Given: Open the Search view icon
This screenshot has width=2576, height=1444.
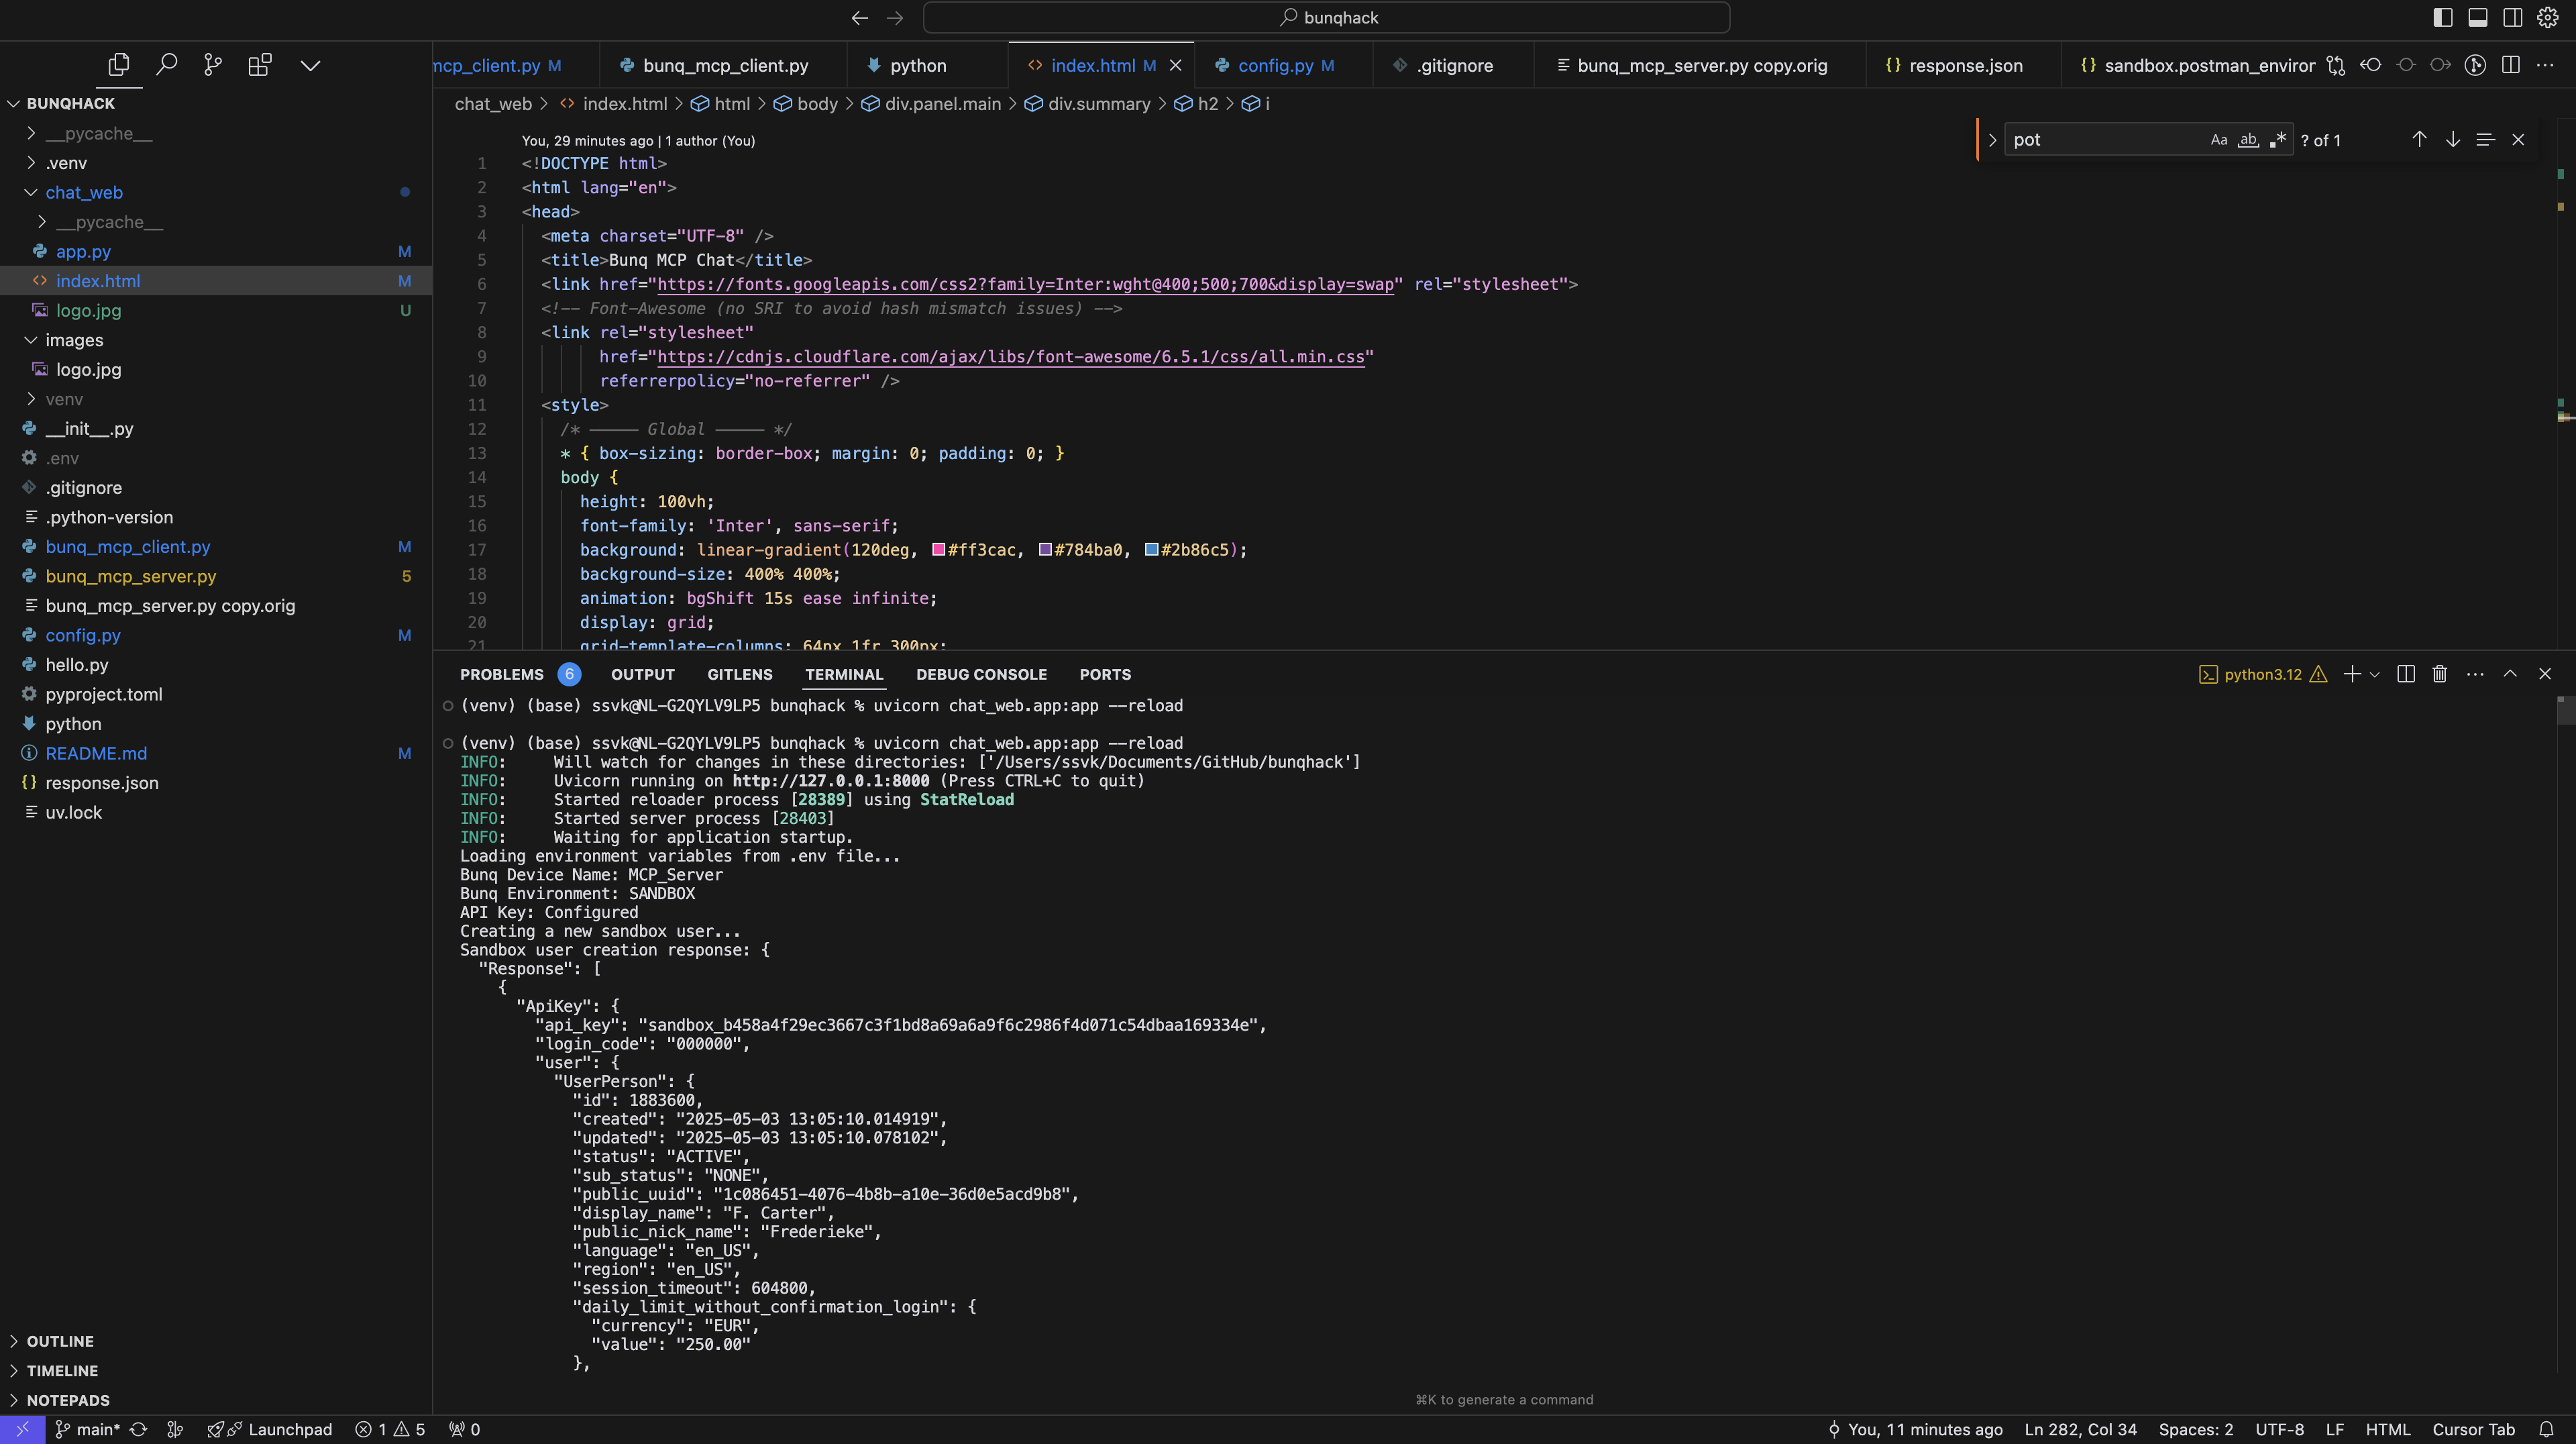Looking at the screenshot, I should [166, 65].
